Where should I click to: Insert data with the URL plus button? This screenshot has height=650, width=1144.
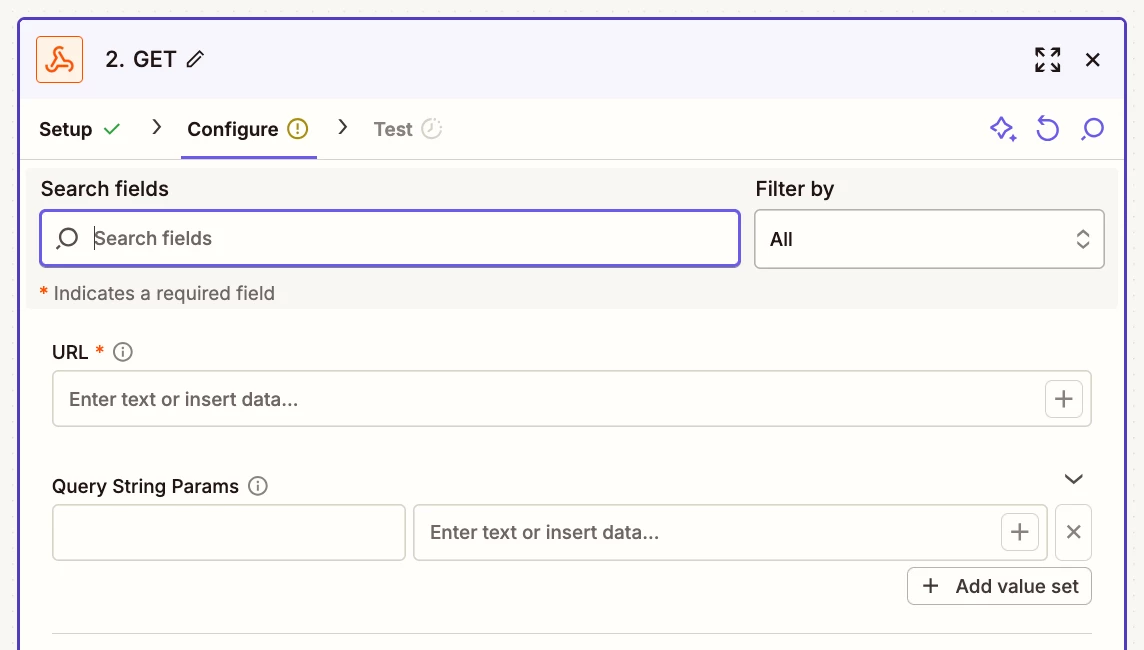[x=1063, y=399]
